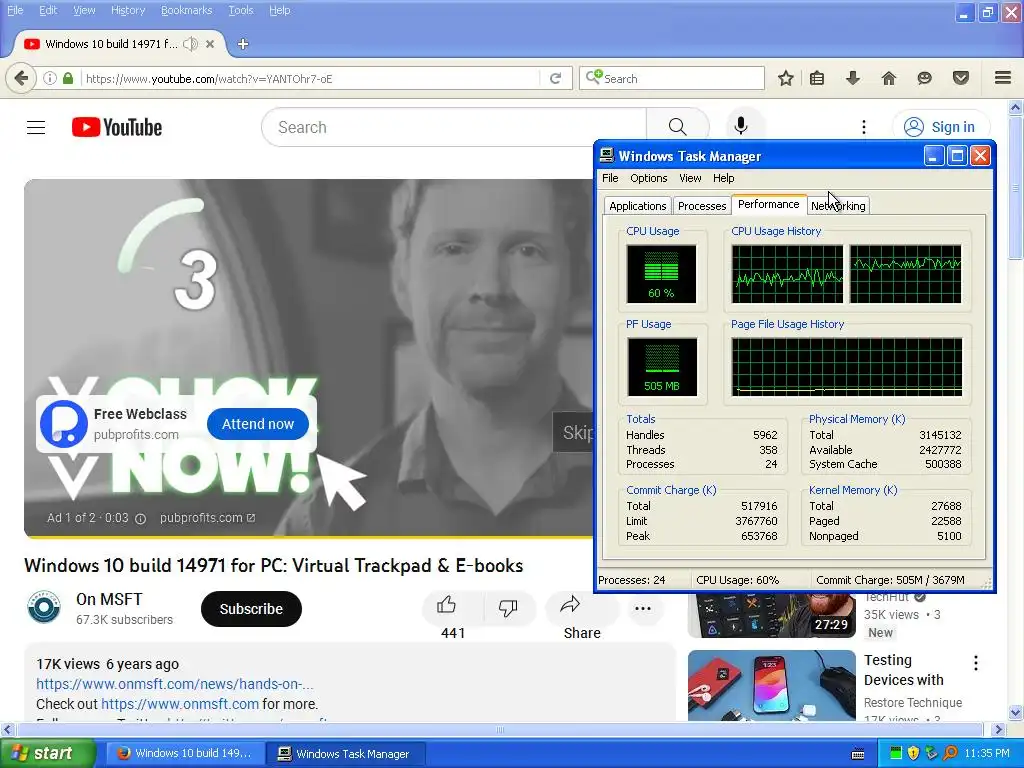Click Sign in on YouTube

(x=941, y=127)
